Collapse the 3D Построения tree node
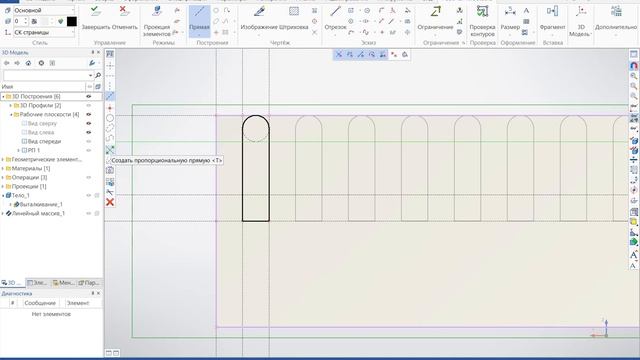640x360 pixels. (3, 96)
